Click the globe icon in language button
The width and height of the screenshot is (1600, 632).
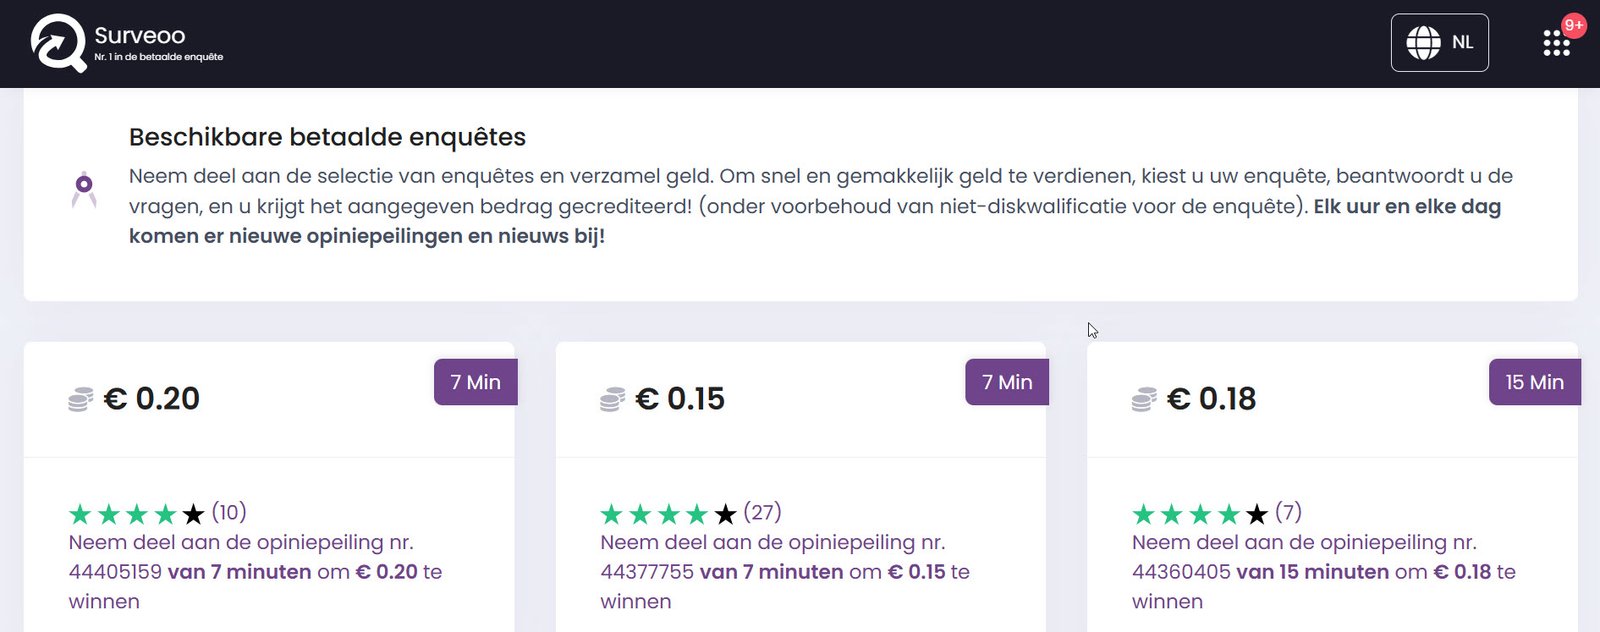coord(1423,43)
